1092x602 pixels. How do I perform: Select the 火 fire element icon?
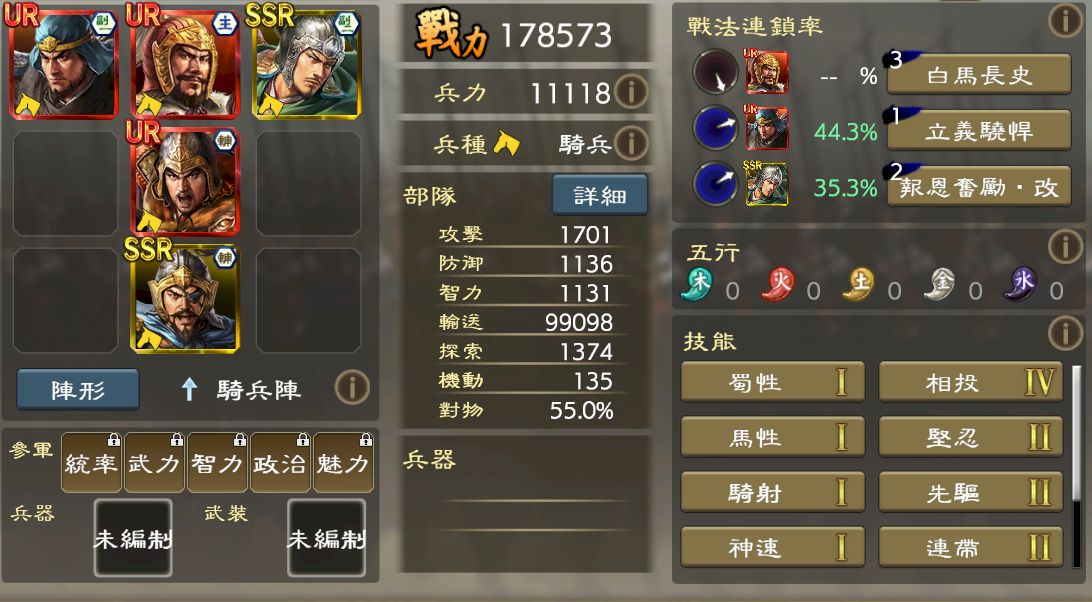pyautogui.click(x=778, y=285)
